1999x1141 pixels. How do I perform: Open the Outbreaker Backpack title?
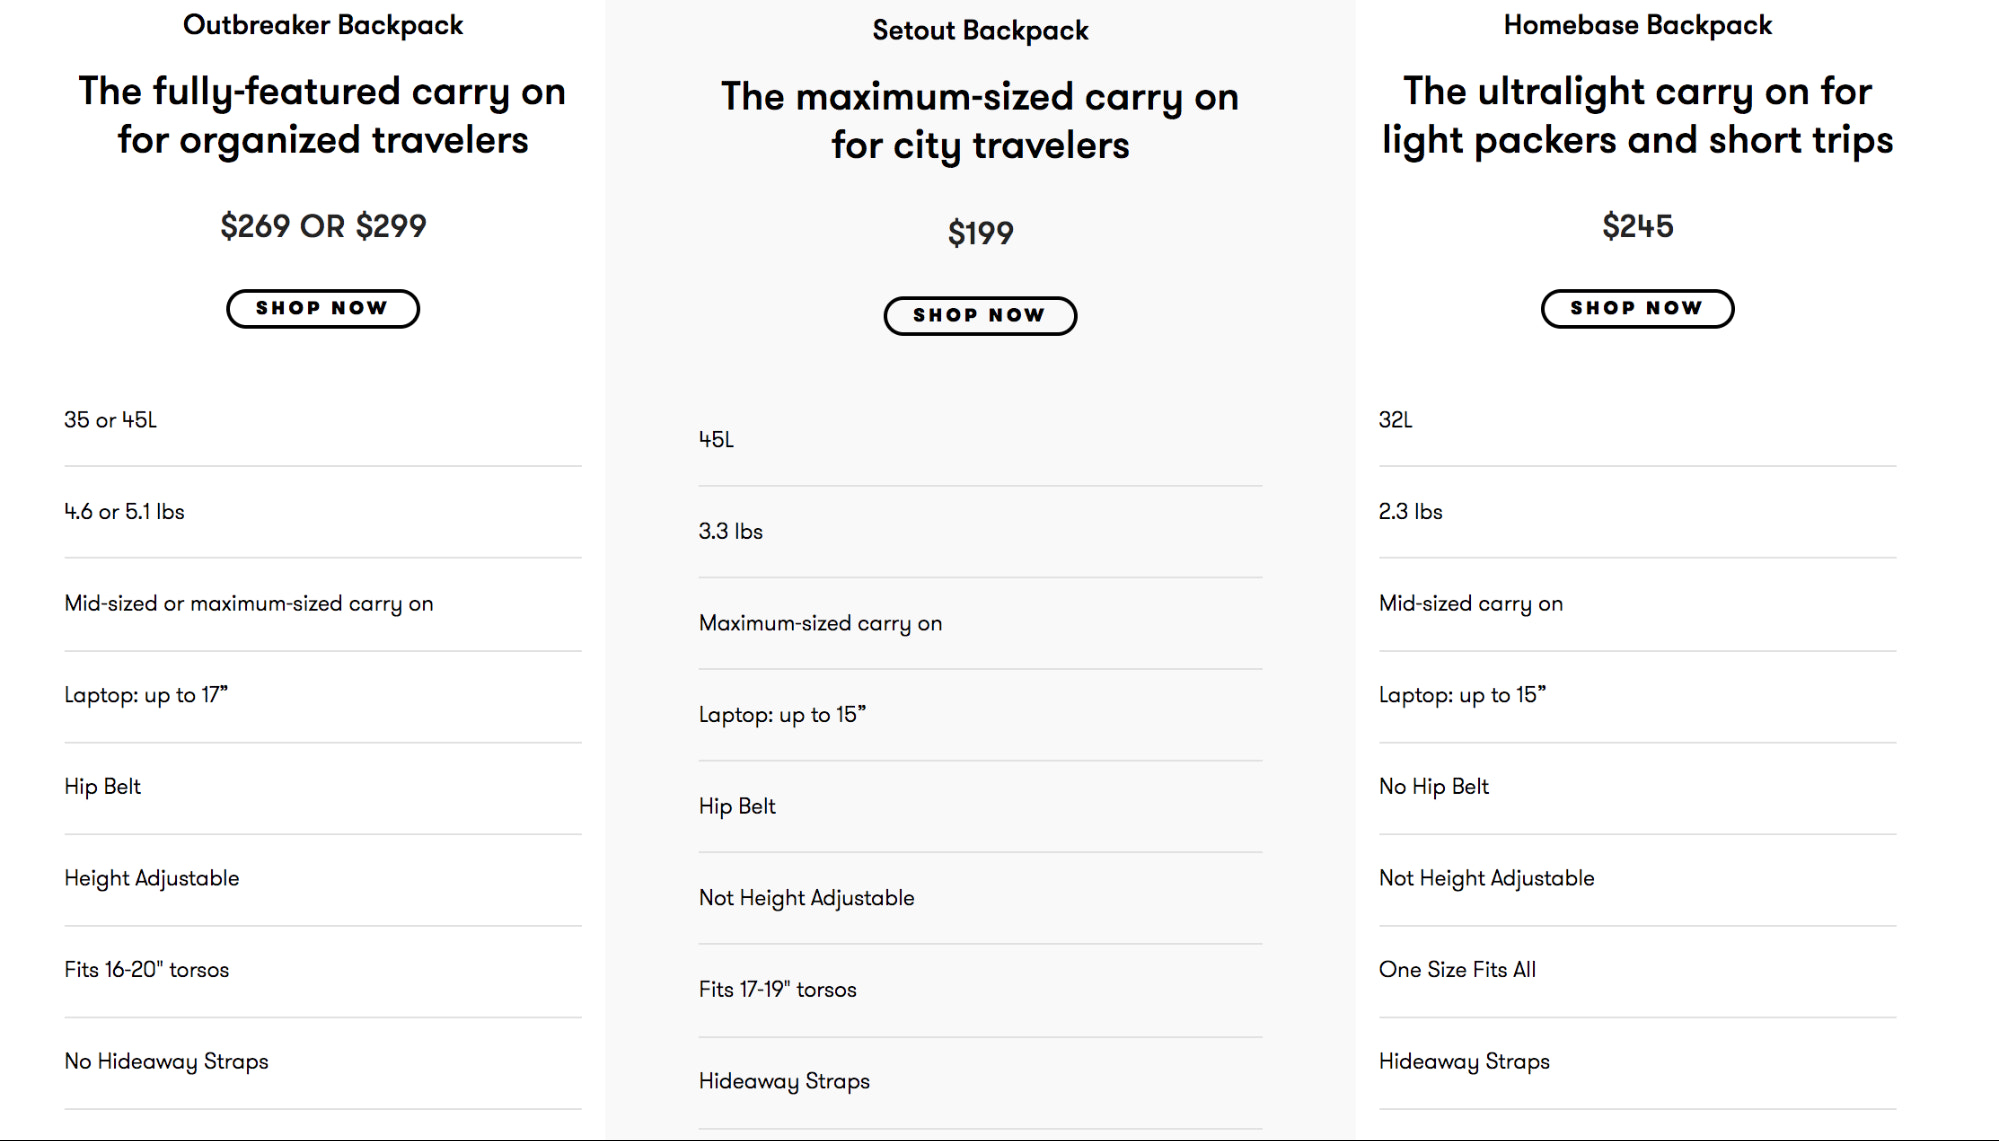coord(322,25)
